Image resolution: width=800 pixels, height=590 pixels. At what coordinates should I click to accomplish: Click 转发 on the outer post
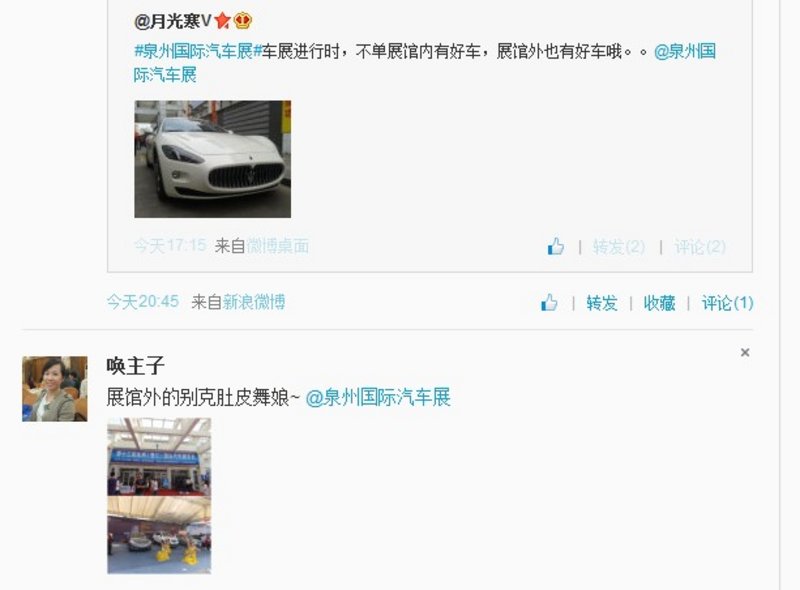pyautogui.click(x=602, y=303)
